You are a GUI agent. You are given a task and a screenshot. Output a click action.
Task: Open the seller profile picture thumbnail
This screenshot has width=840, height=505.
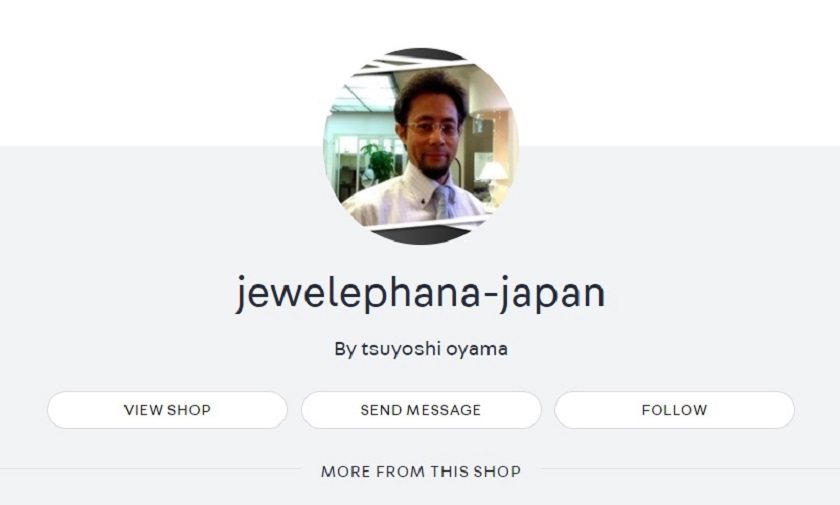pos(421,146)
